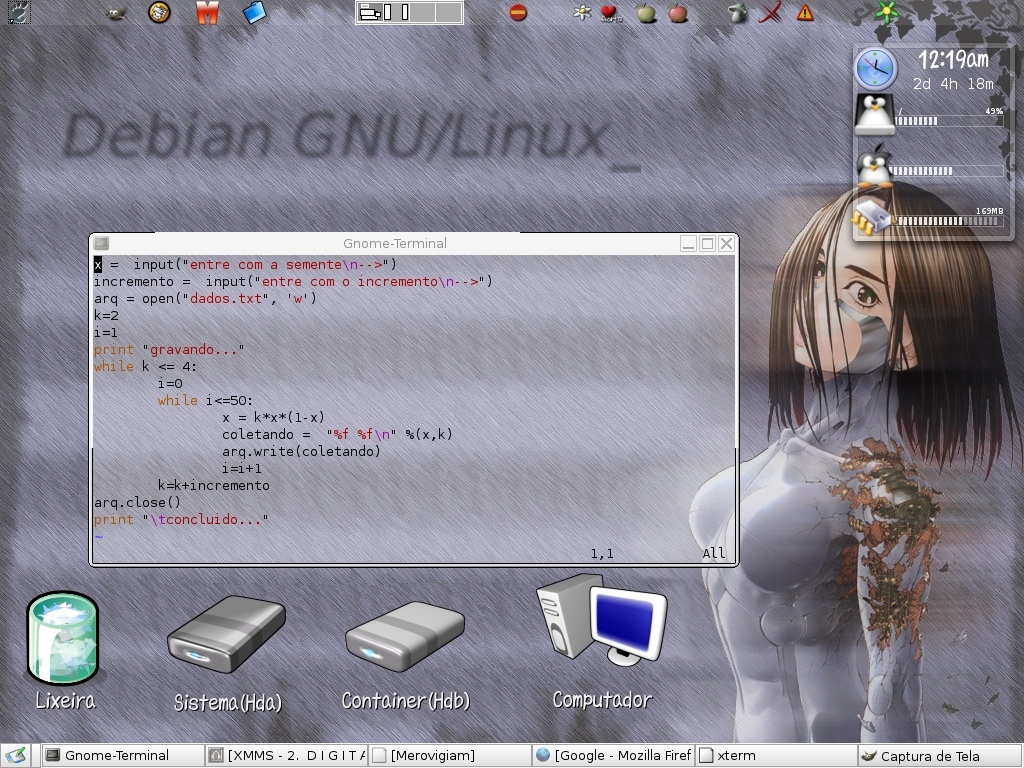Click the 'coletando =' format string line
Image resolution: width=1024 pixels, height=768 pixels.
(337, 434)
